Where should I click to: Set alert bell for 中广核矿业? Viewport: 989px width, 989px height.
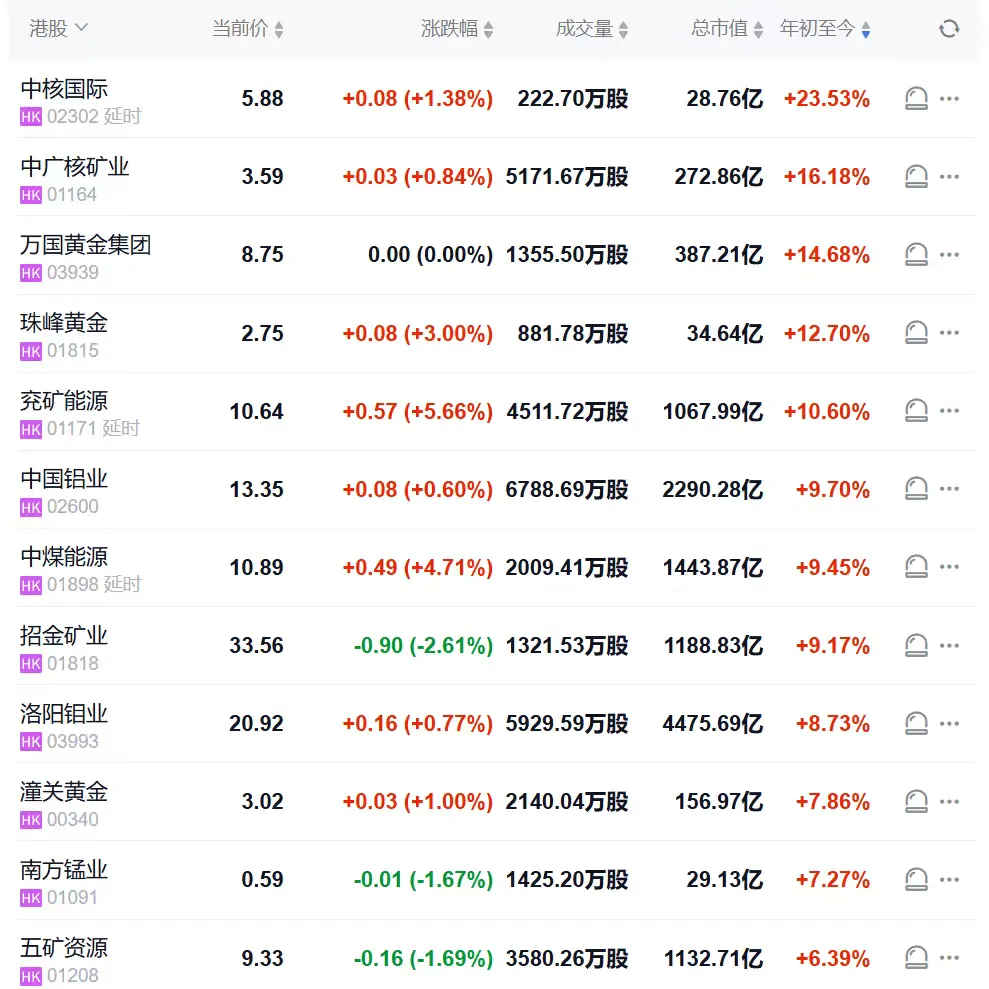916,177
